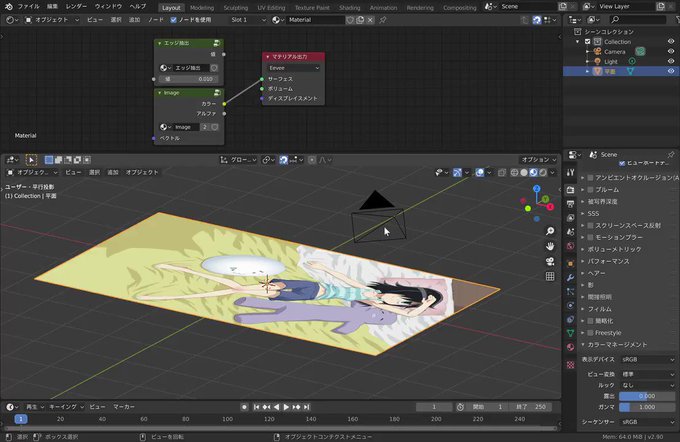Click the Material name input field

(316, 20)
